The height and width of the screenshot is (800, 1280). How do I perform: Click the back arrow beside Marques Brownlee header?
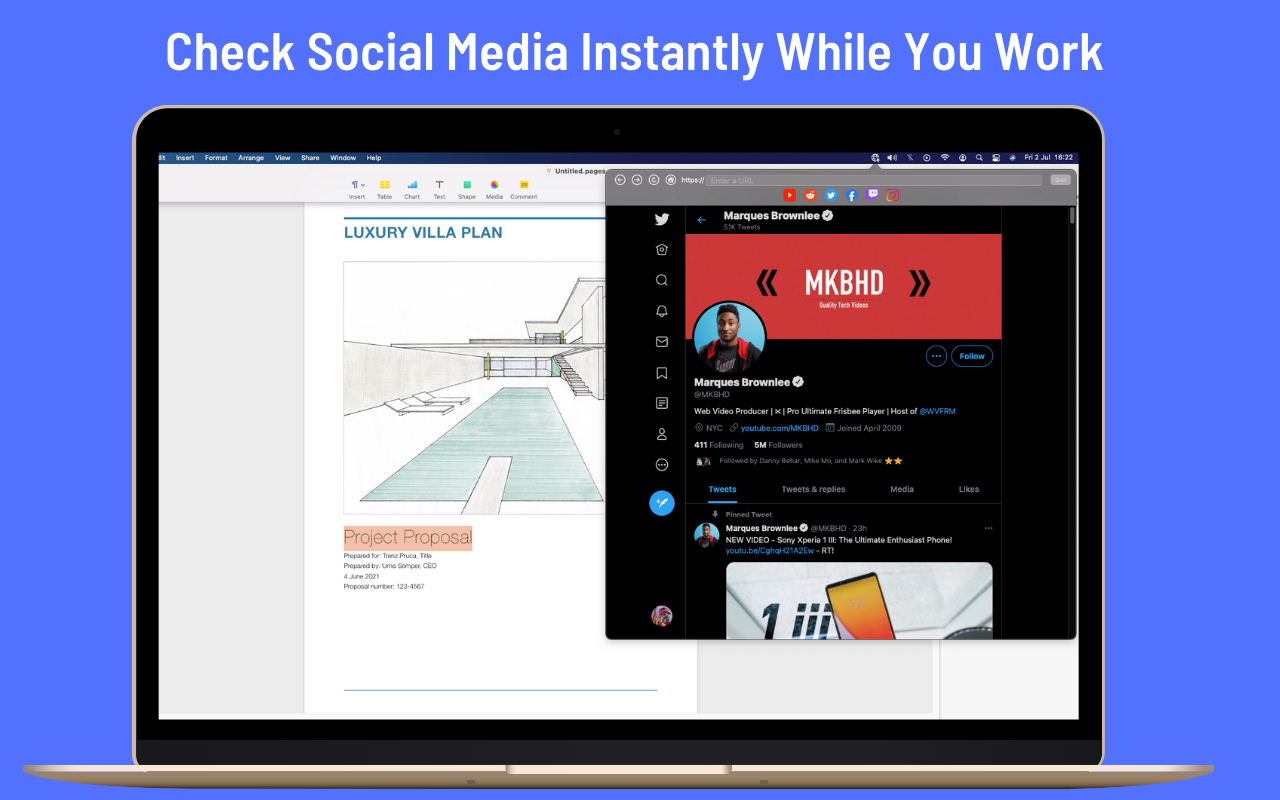pos(702,220)
